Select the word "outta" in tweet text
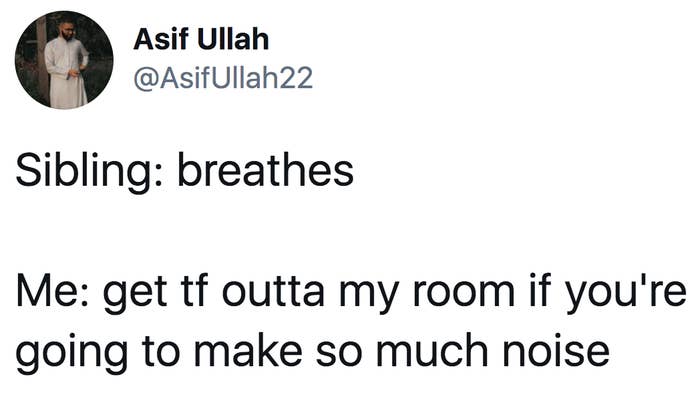Screen dimensions: 700x397 point(273,293)
